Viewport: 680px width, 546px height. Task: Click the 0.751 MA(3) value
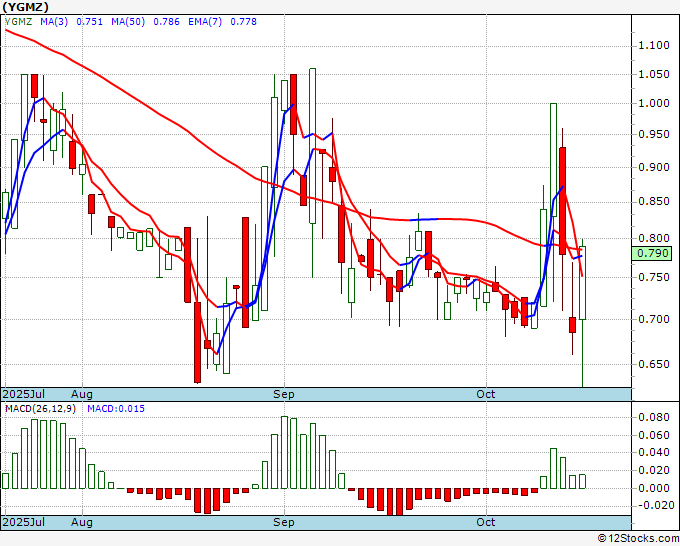tap(90, 22)
